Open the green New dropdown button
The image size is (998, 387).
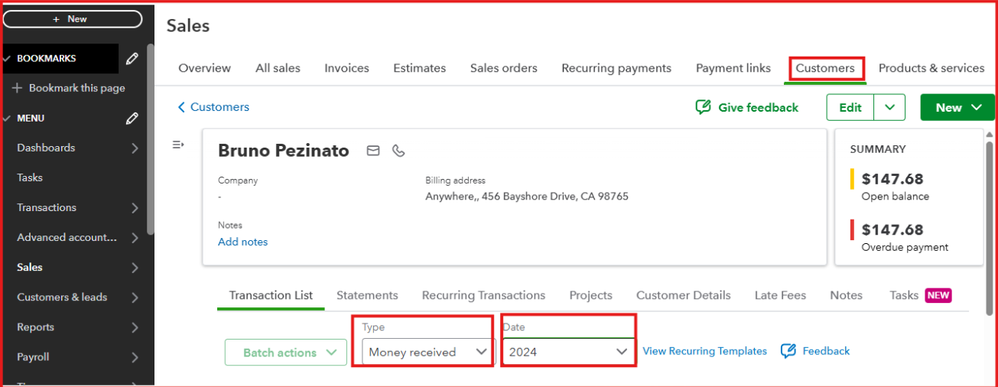coord(957,108)
